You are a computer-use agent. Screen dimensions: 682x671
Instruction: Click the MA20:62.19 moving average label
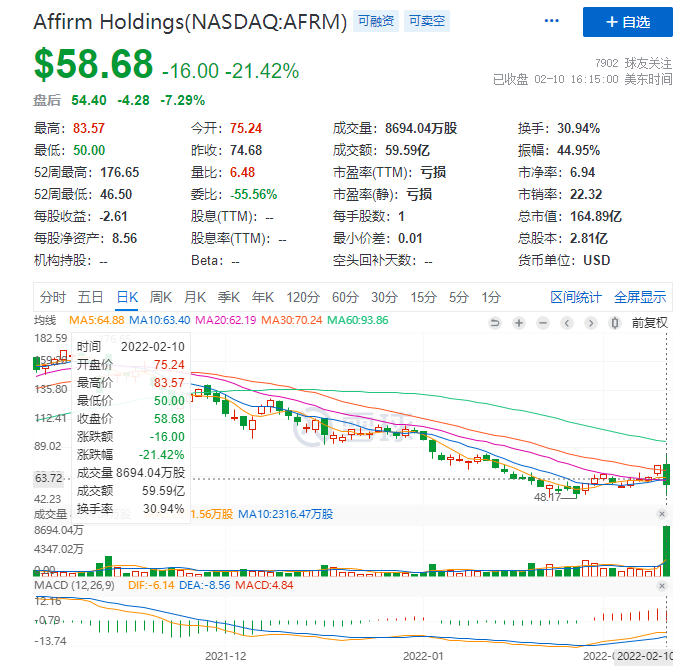226,320
